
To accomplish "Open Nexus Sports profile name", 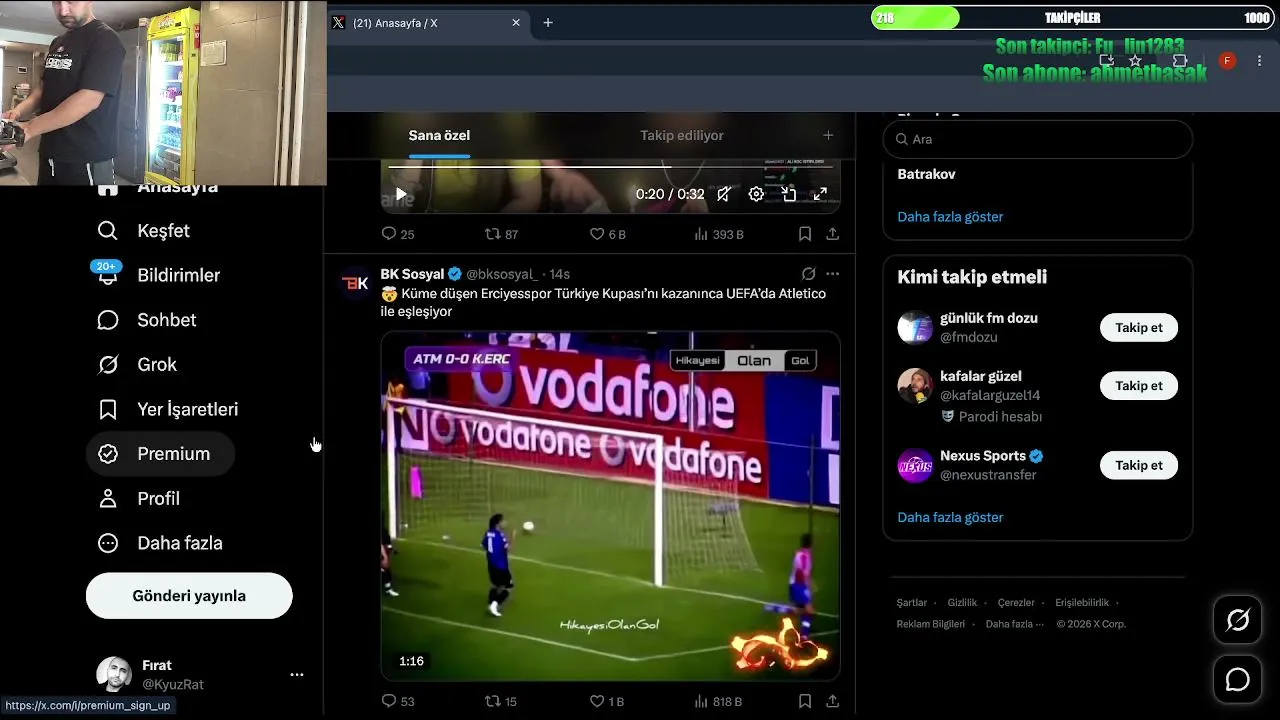I will (983, 456).
